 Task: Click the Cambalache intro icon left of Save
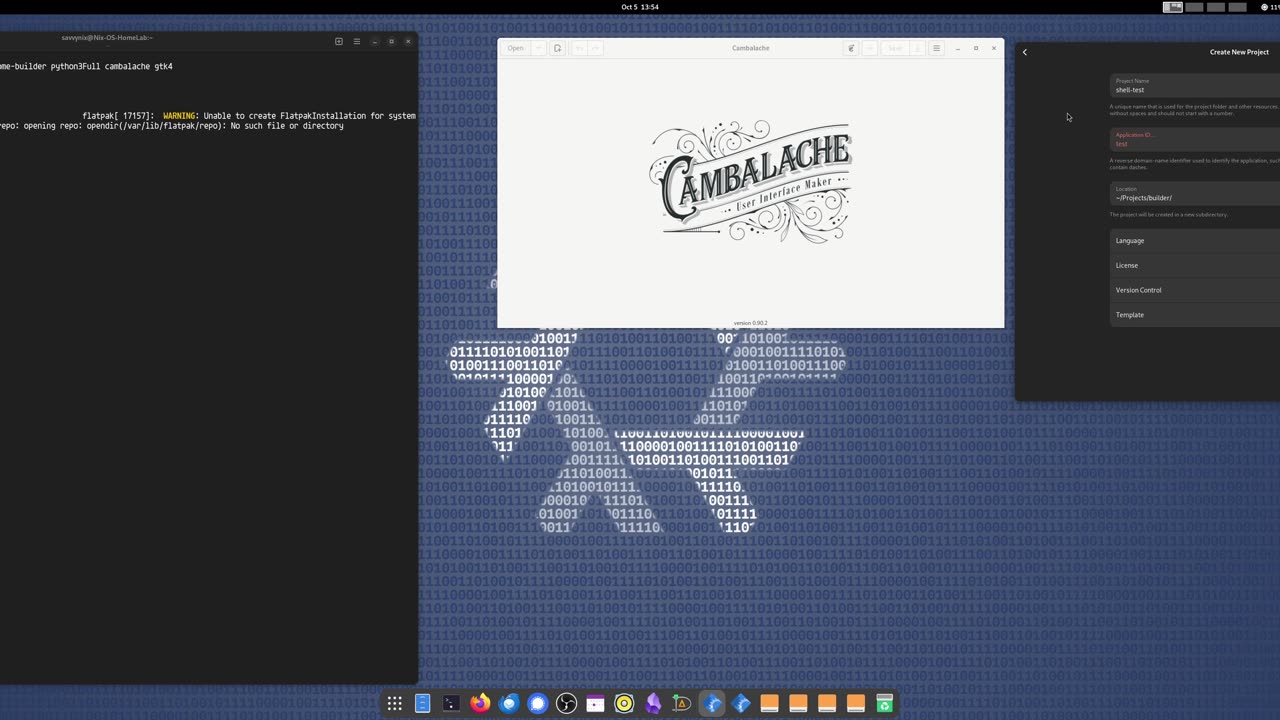(x=851, y=48)
